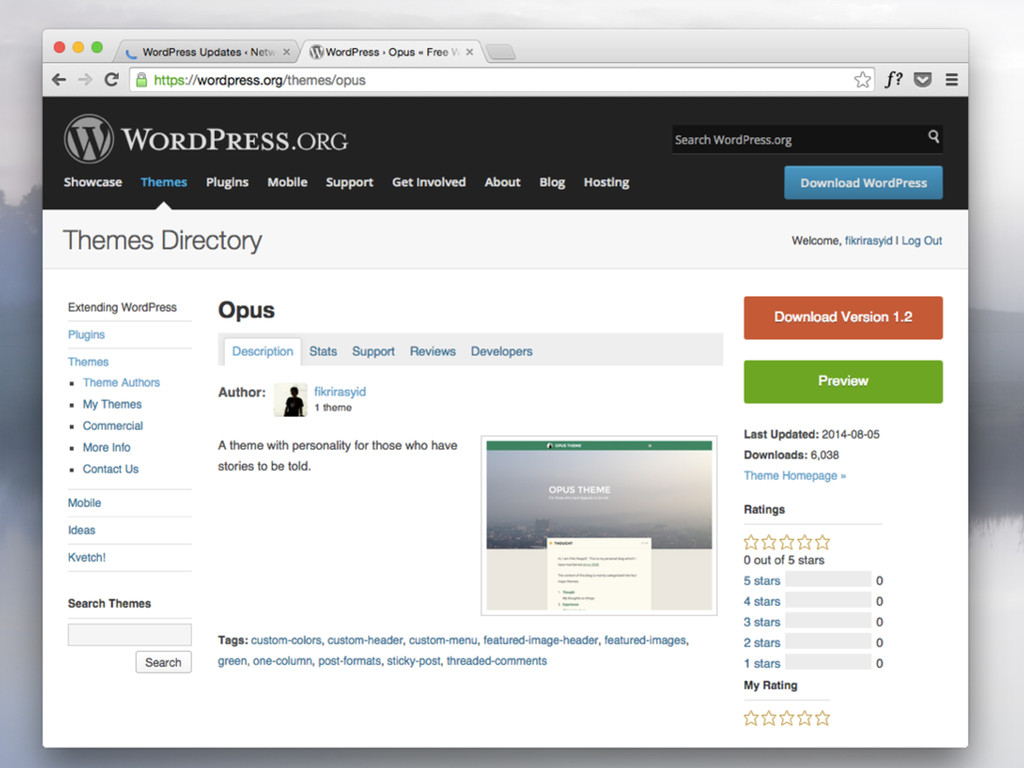Open the 1 stars ratings link
Screen dimensions: 1024x768
pyautogui.click(x=762, y=664)
